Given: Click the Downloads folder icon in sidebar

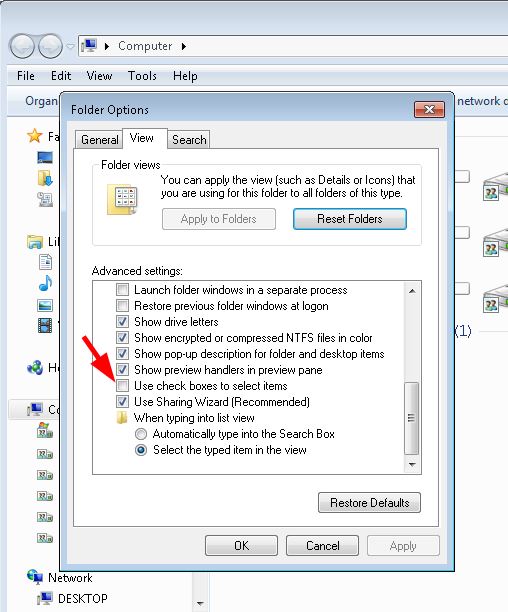Looking at the screenshot, I should (x=45, y=178).
